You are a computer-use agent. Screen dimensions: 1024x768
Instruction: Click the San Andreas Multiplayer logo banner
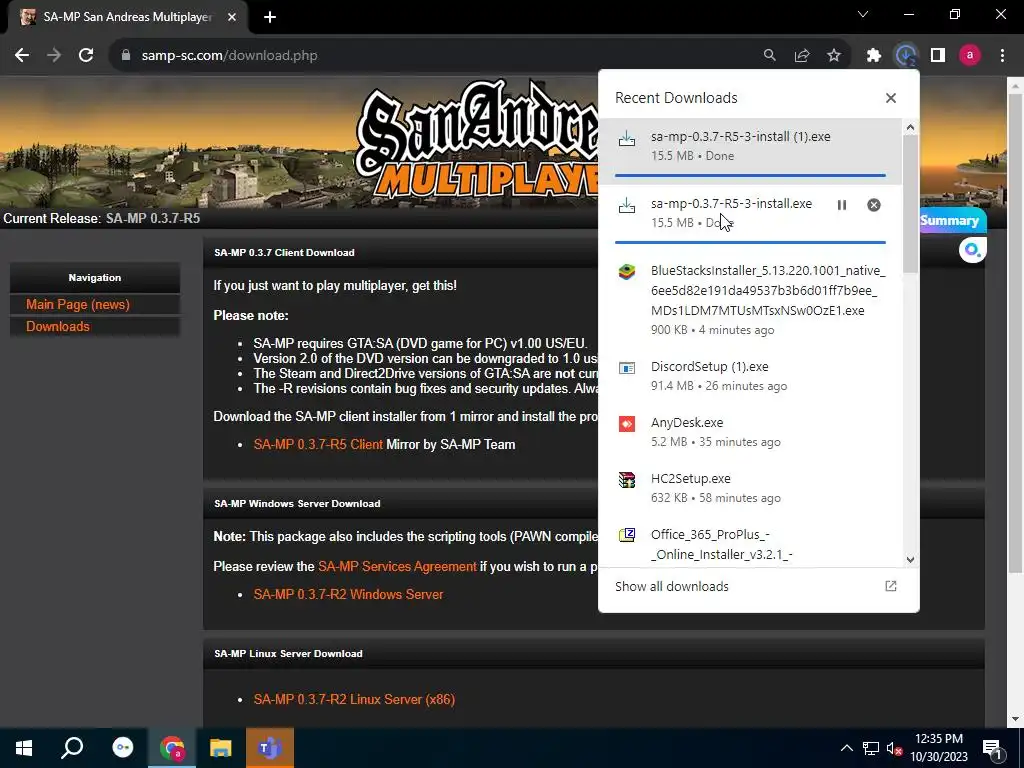click(x=477, y=140)
